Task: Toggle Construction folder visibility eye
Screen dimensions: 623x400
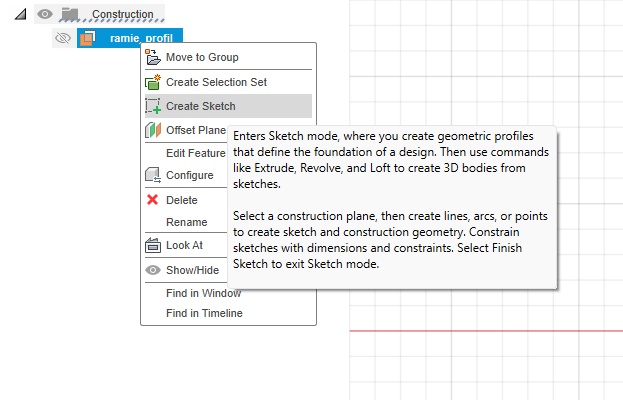Action: pos(44,15)
